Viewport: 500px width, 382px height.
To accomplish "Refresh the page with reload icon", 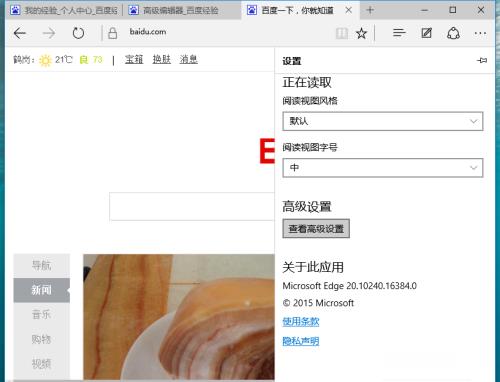I will tap(78, 33).
